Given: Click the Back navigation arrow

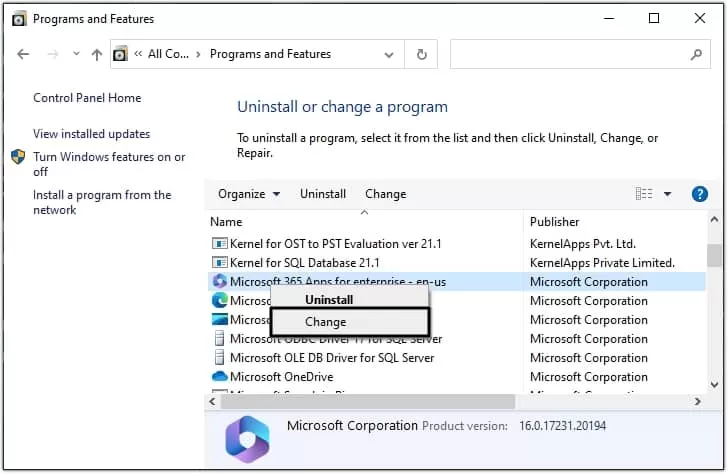Looking at the screenshot, I should click(x=23, y=54).
